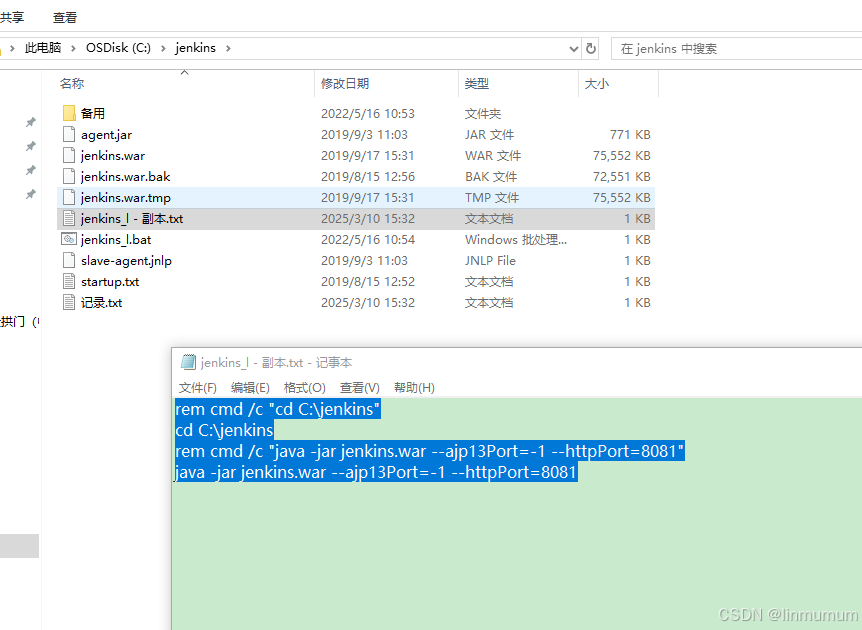This screenshot has height=630, width=862.
Task: Click the JAR 文件 type cell
Action: tap(489, 135)
